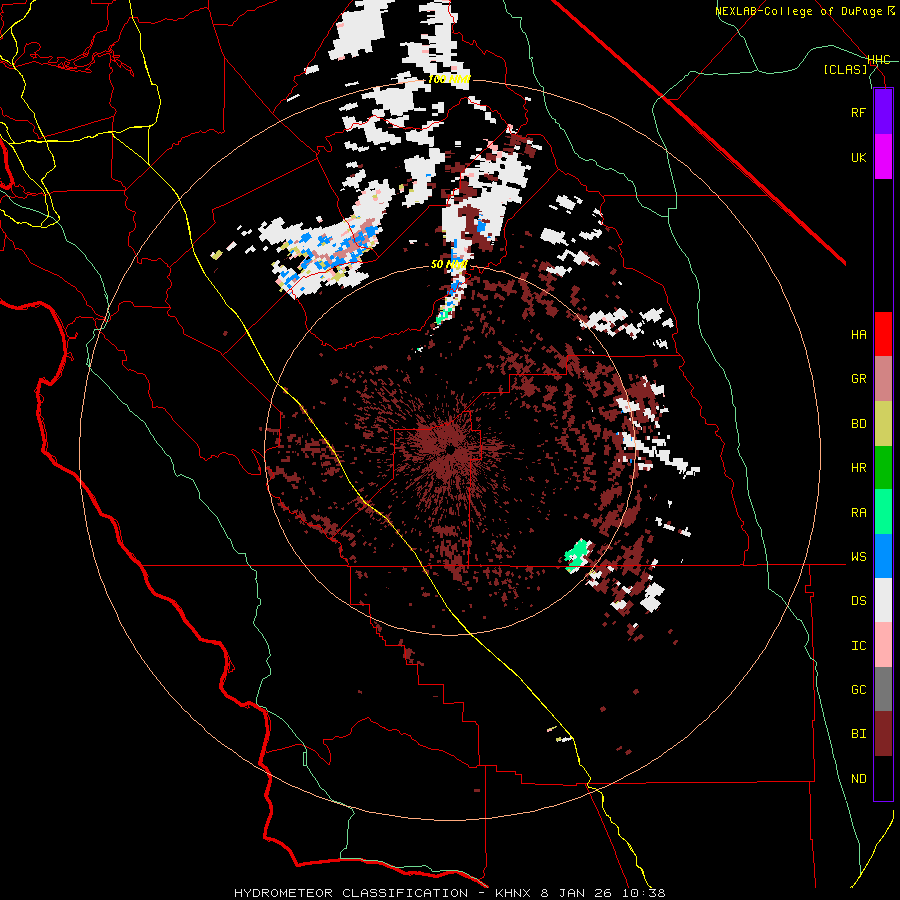Click the IC legend label

pyautogui.click(x=858, y=646)
